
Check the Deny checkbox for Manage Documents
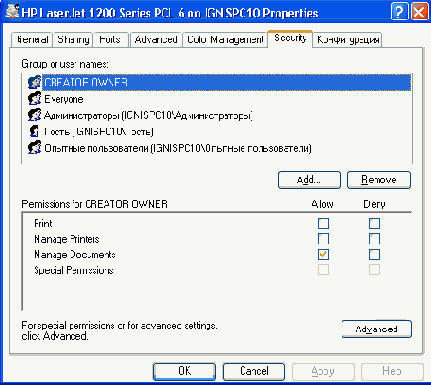tap(374, 255)
